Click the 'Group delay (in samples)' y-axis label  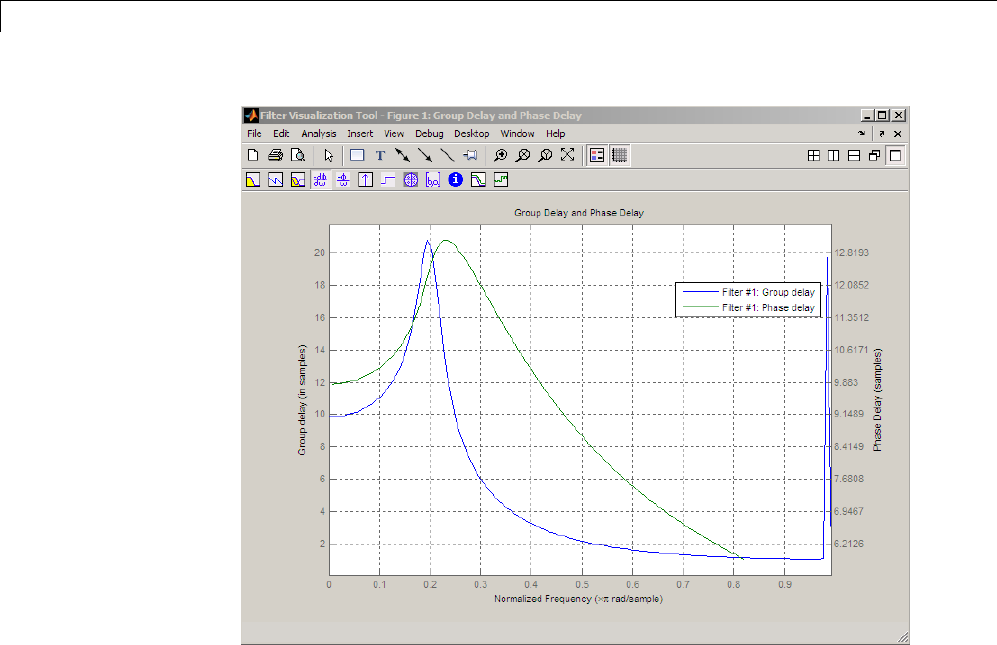(x=302, y=399)
